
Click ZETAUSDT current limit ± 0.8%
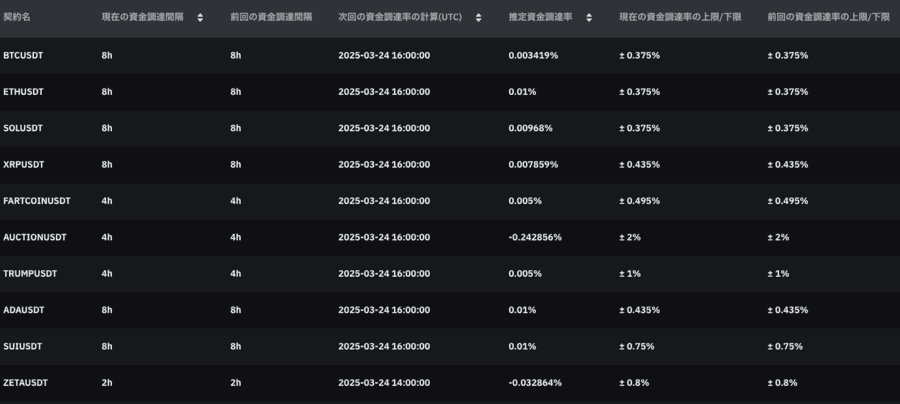pyautogui.click(x=634, y=383)
